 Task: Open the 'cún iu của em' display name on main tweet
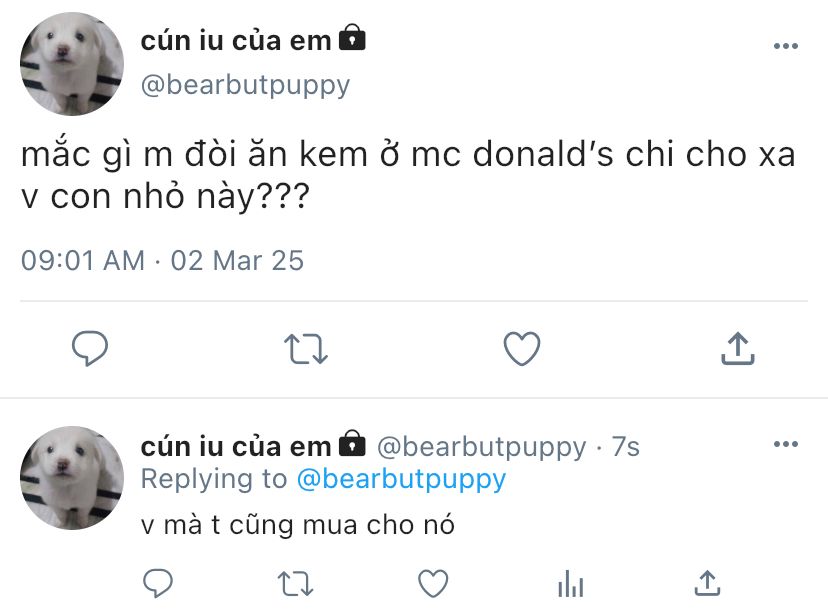(x=236, y=41)
